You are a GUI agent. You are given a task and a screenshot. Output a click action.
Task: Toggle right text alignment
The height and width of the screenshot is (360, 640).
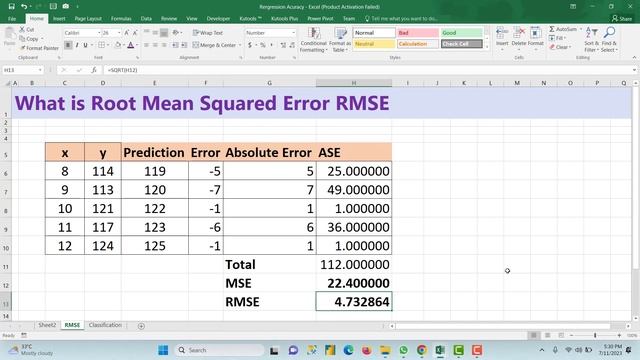[164, 45]
